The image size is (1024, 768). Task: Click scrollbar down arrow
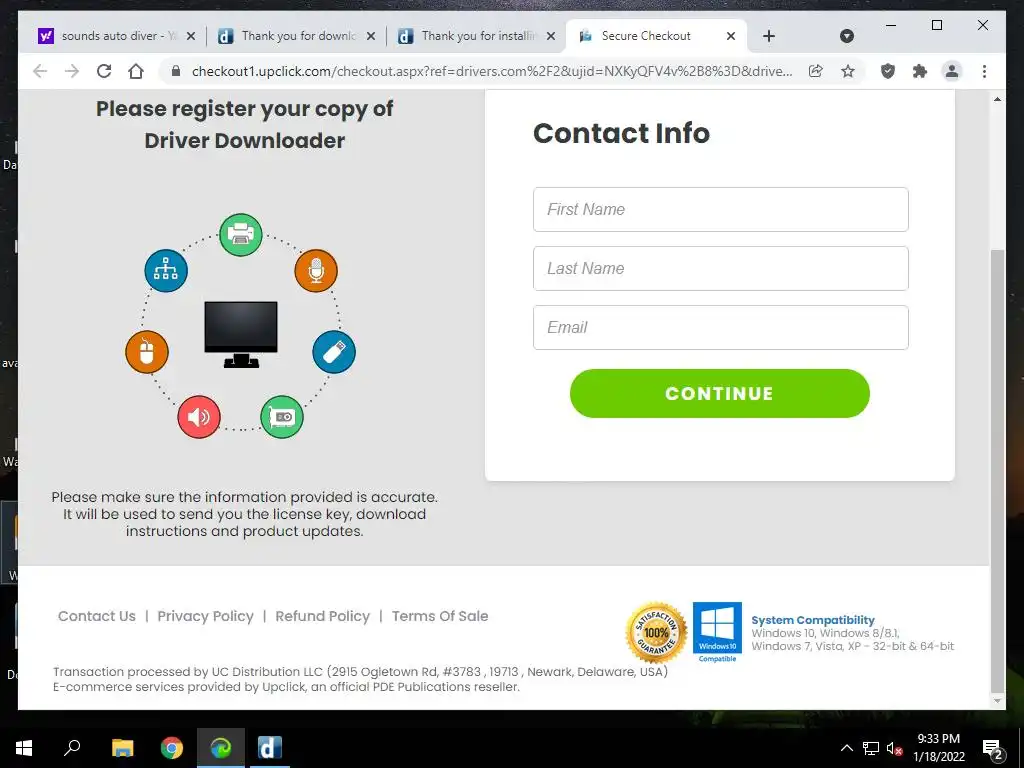pos(997,701)
